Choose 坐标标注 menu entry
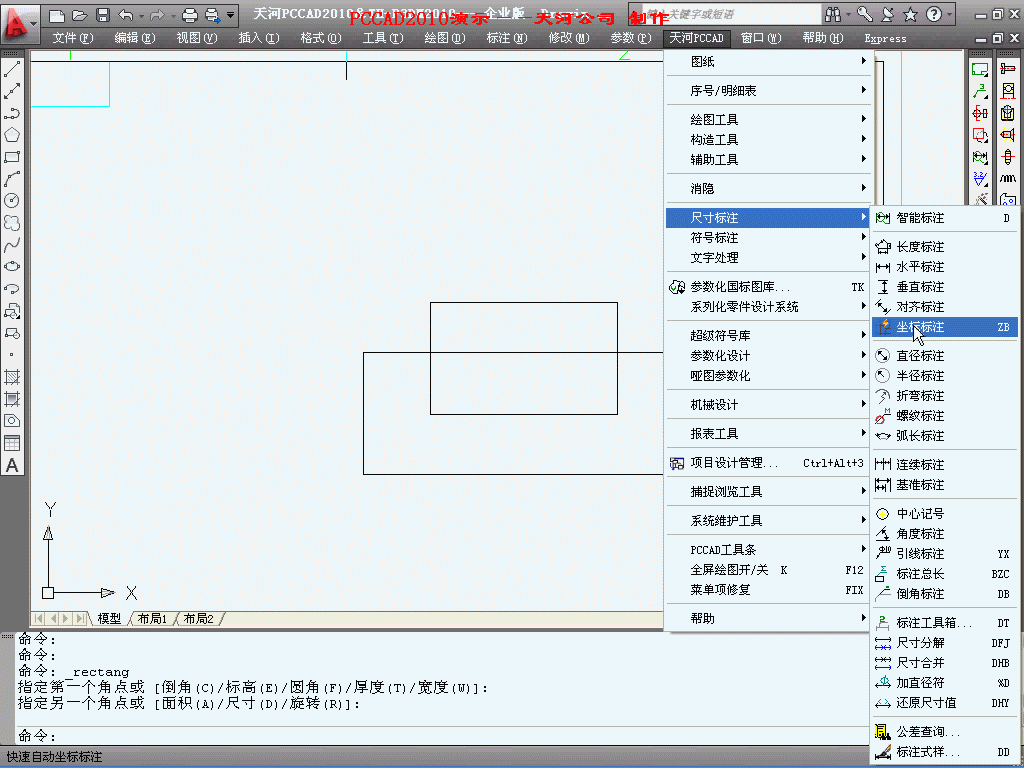The height and width of the screenshot is (768, 1024). pyautogui.click(x=945, y=327)
